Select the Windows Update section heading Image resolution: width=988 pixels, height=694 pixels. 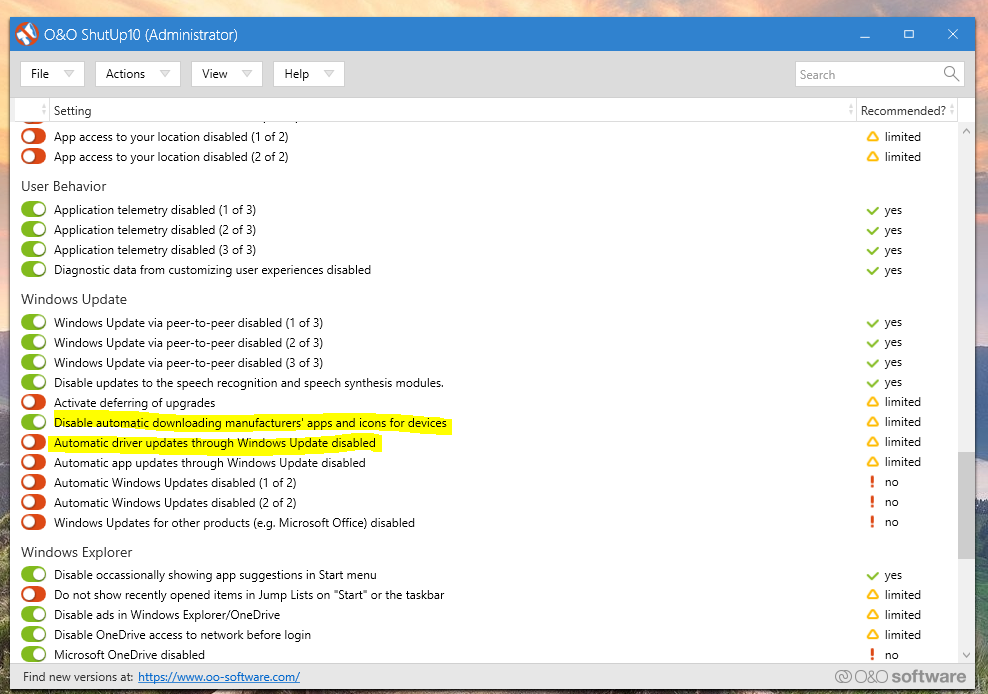pos(74,299)
